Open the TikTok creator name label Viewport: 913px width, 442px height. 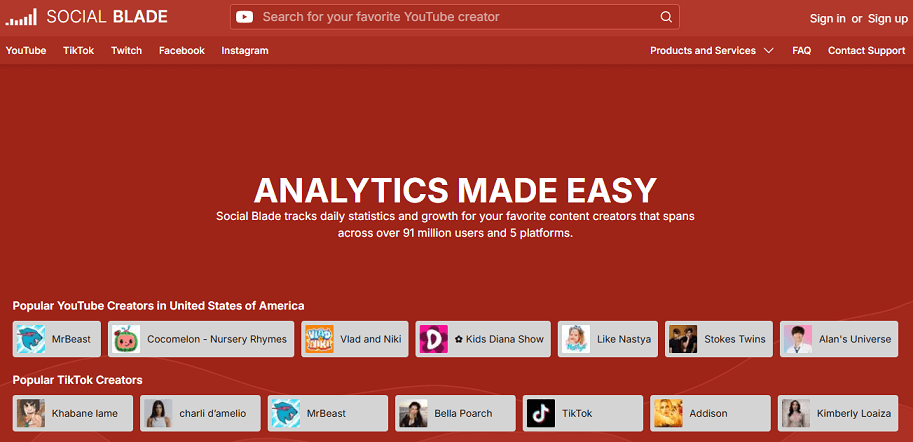pos(577,413)
